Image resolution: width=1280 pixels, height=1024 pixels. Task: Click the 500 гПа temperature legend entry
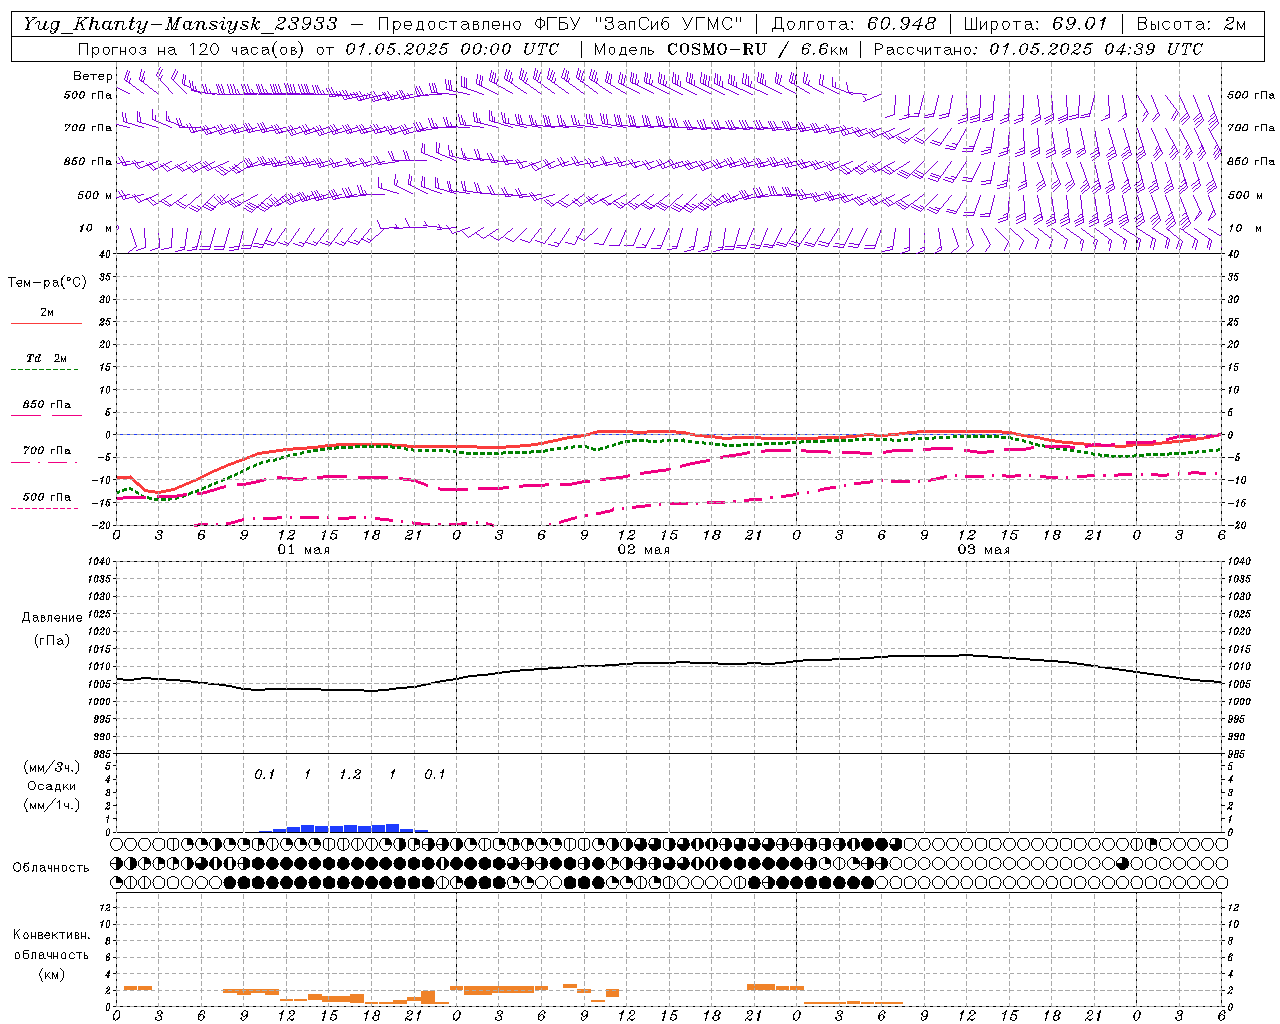[46, 497]
